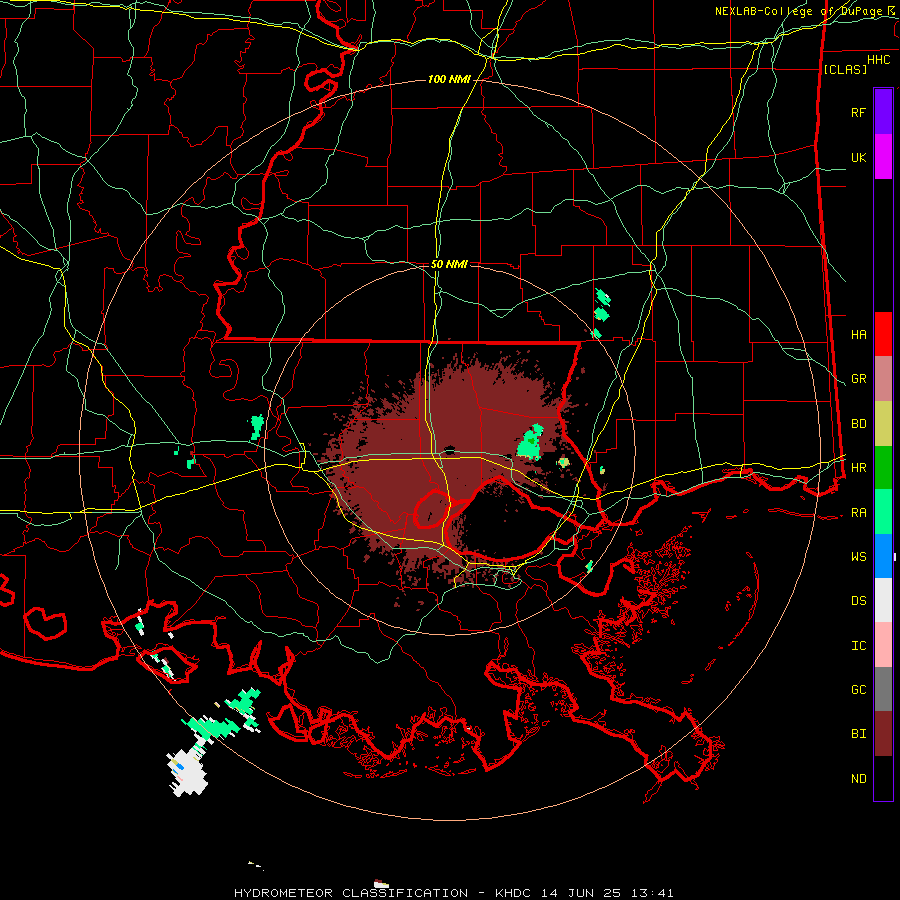
Task: Click the HR legend label
Action: tap(858, 468)
